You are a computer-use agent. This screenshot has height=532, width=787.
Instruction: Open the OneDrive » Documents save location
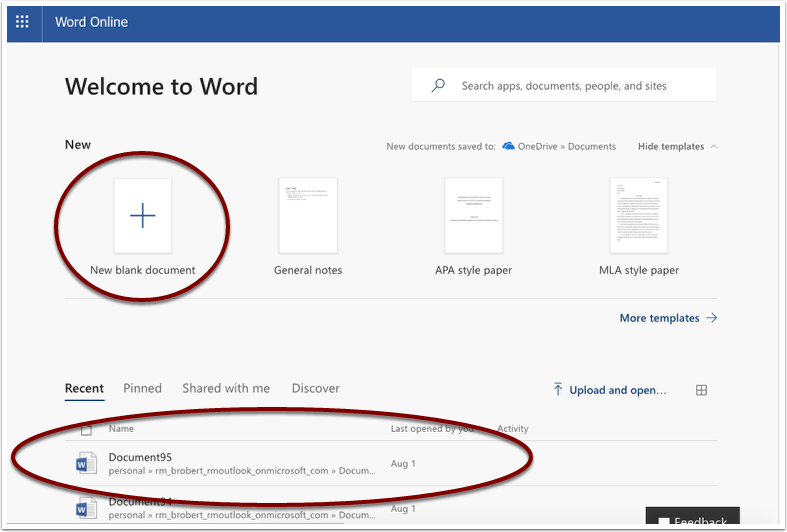click(567, 146)
